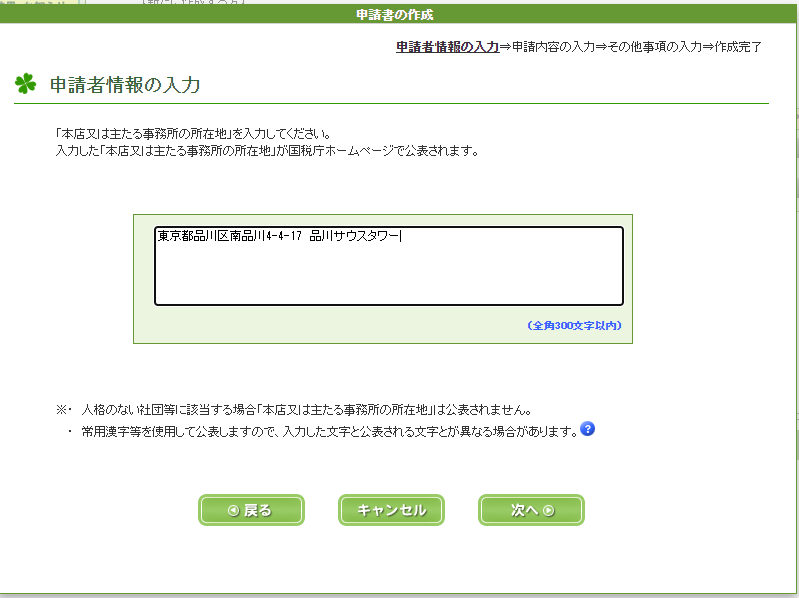Click the address text 東京都品川区南品川4-4-17
The image size is (799, 598).
pyautogui.click(x=229, y=237)
